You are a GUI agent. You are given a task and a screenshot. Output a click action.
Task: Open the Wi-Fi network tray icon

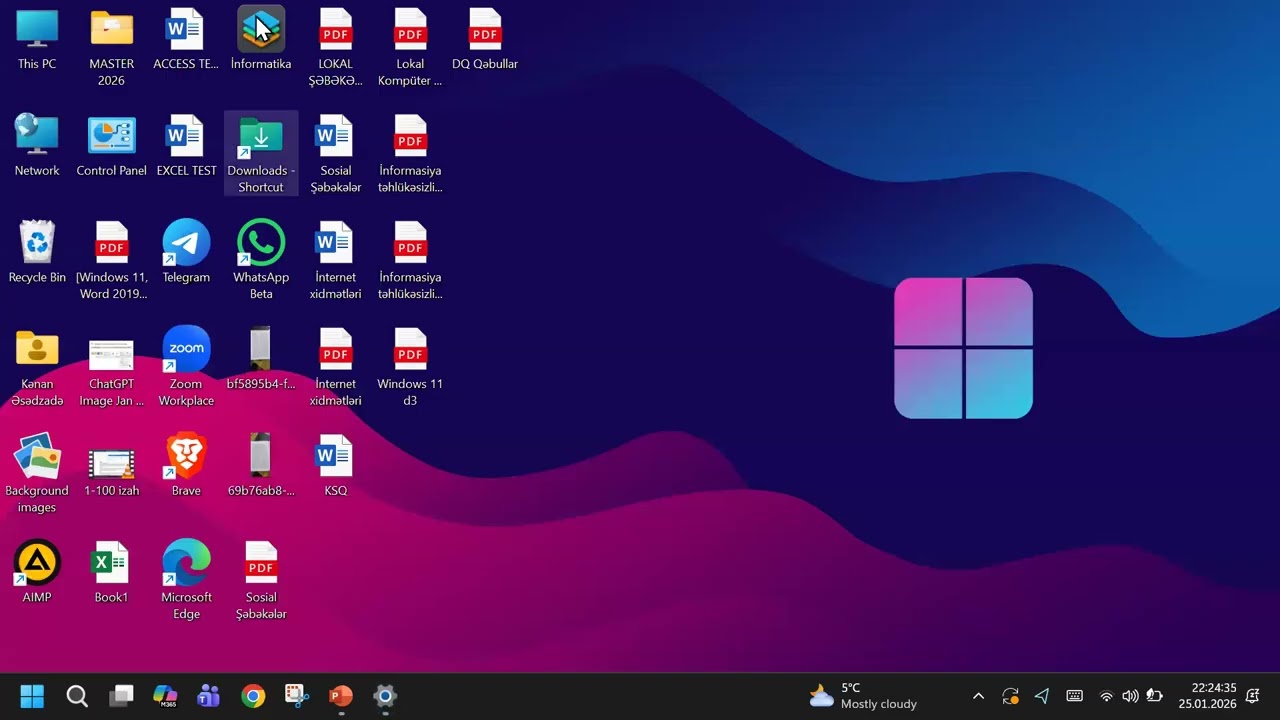point(1106,696)
